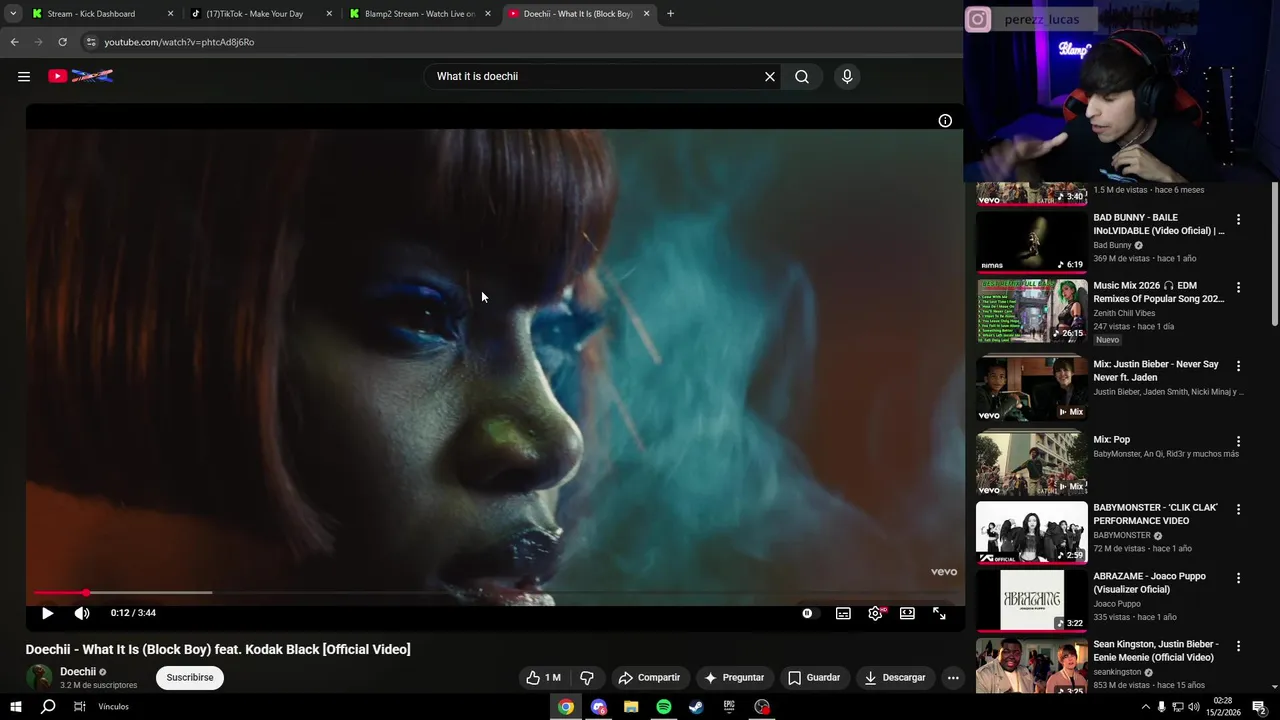Go to YouTube home via logo

coord(81,76)
